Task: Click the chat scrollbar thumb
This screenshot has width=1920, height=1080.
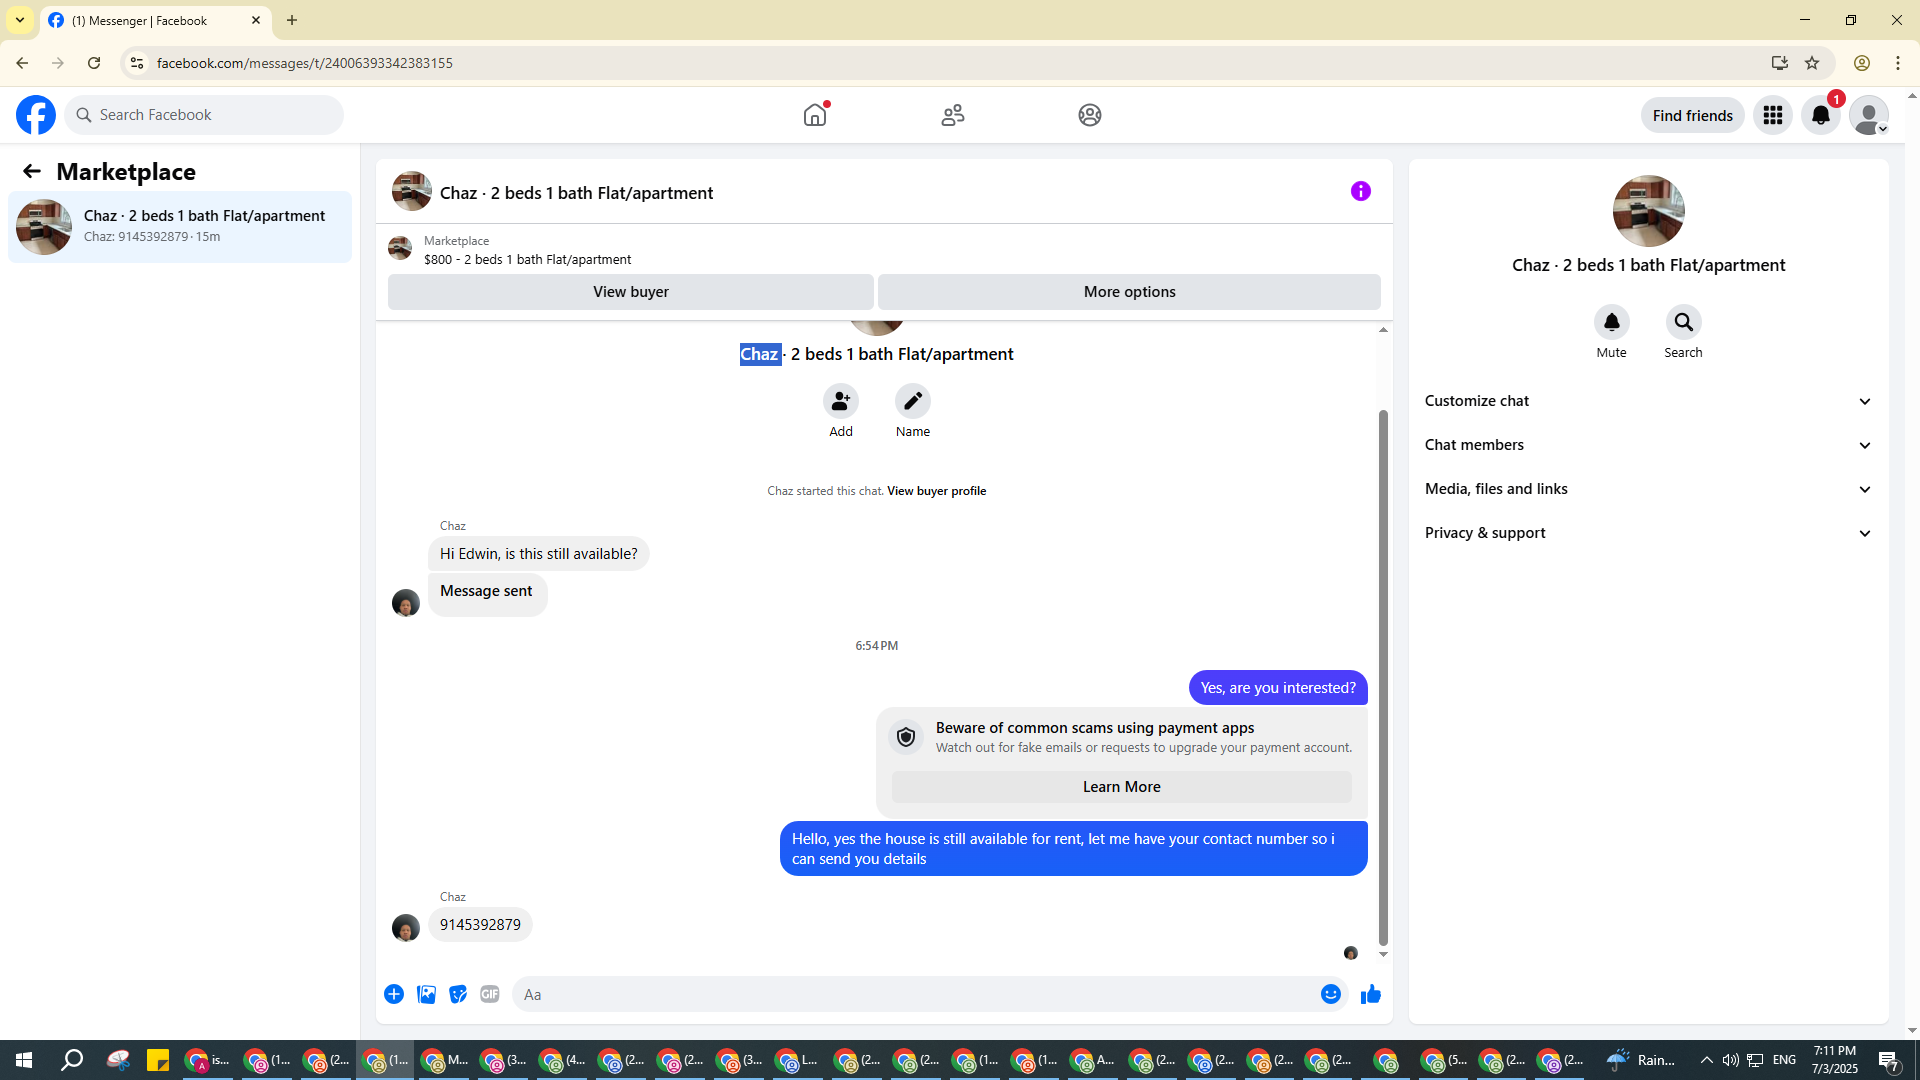Action: [x=1383, y=676]
